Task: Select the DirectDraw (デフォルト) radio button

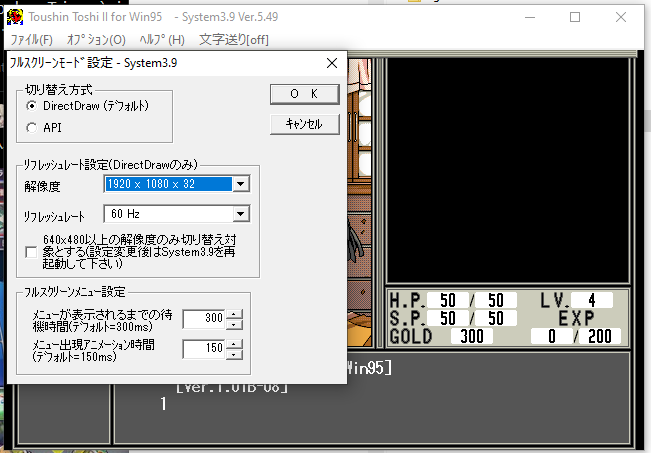Action: tap(31, 106)
